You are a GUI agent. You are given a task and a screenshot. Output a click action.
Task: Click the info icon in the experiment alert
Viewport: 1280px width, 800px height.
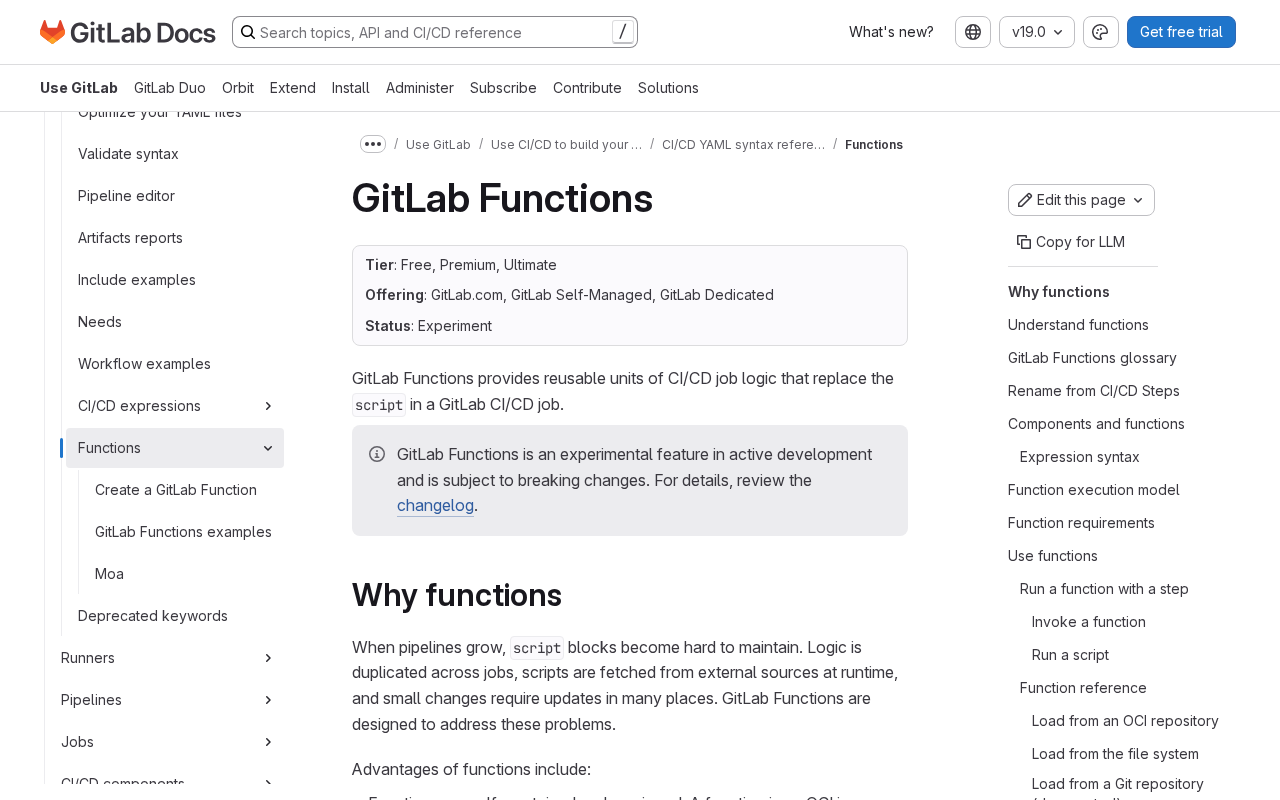click(377, 454)
